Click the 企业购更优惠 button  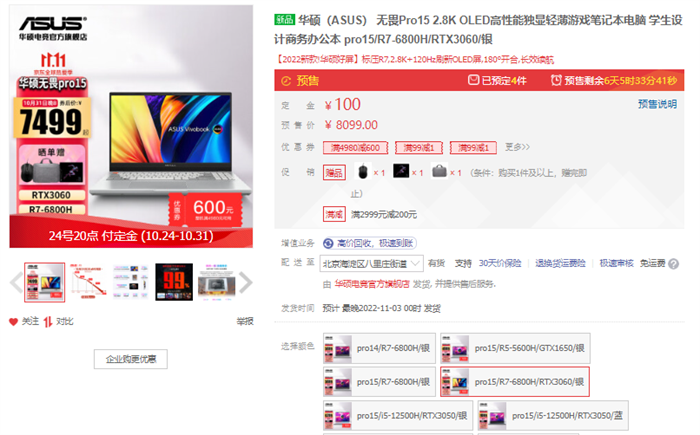[131, 359]
